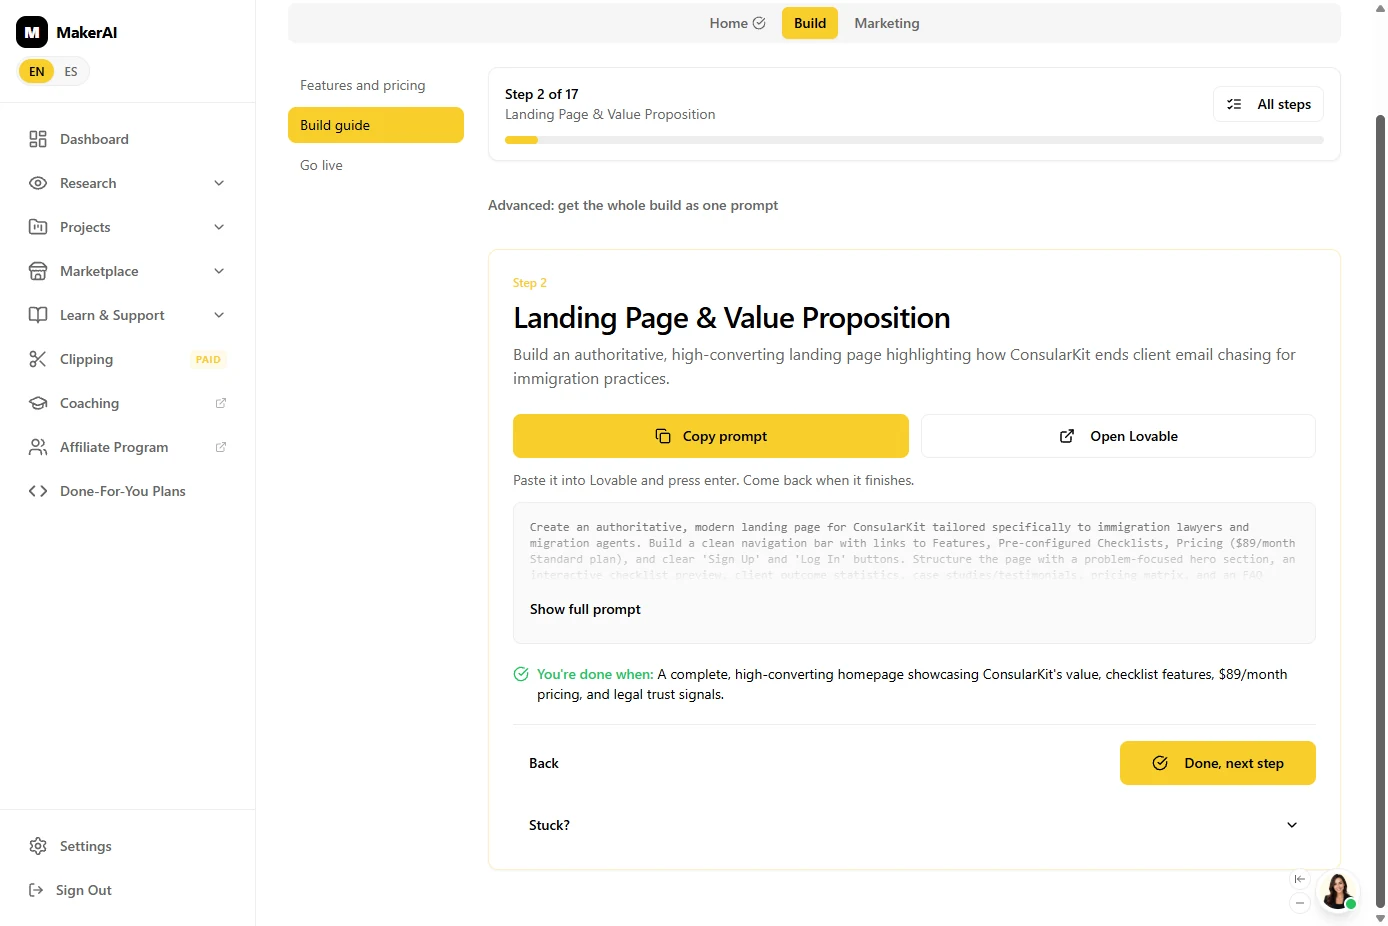
Task: Copy the landing page prompt
Action: pyautogui.click(x=711, y=436)
